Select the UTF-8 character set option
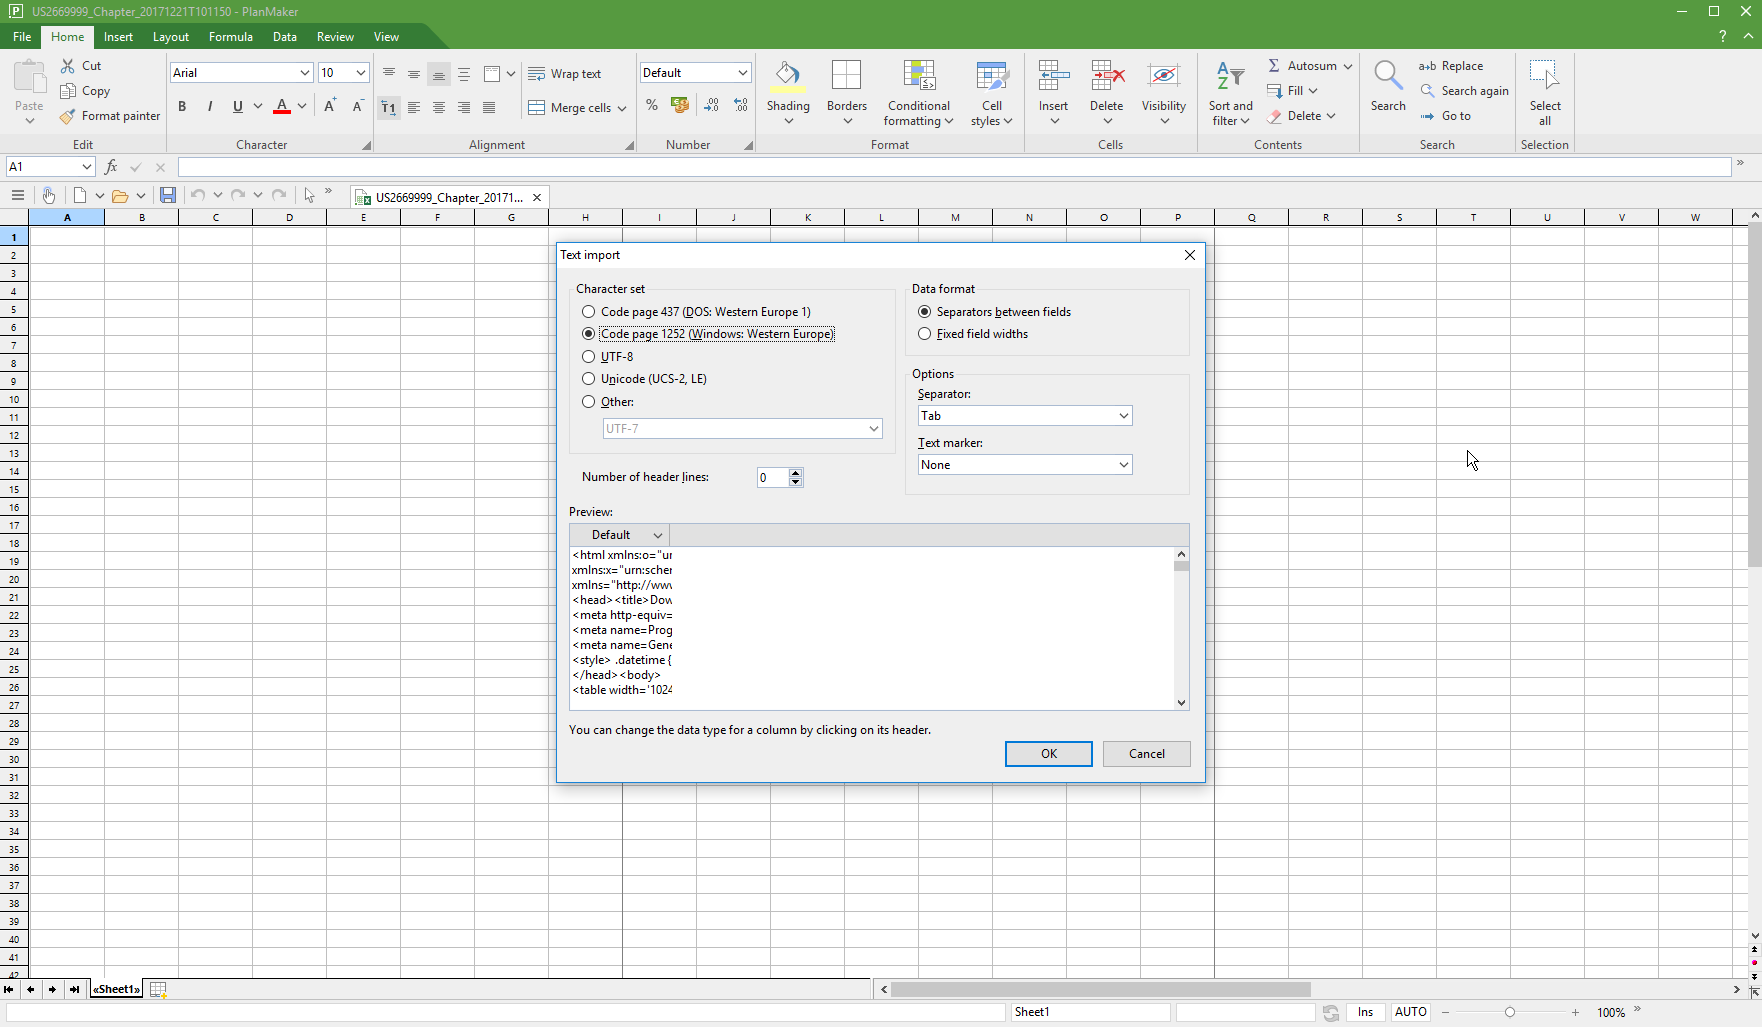Screen dimensions: 1762x1027 pyautogui.click(x=589, y=357)
